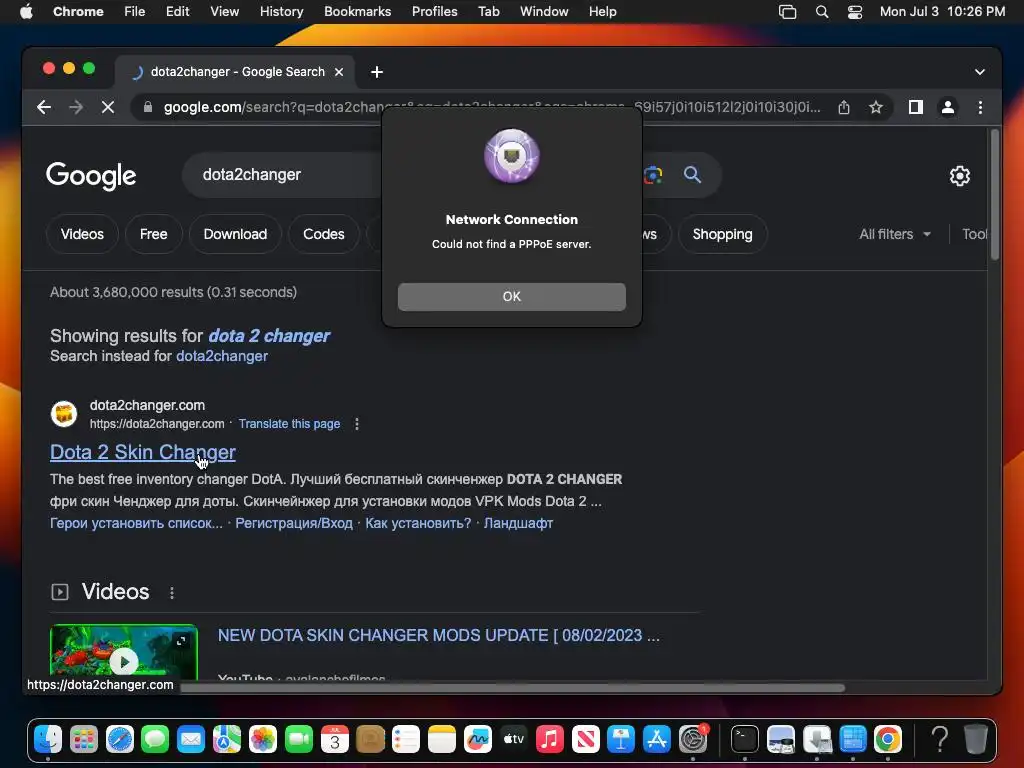
Task: Open Launchpad from the Dock
Action: [x=84, y=739]
